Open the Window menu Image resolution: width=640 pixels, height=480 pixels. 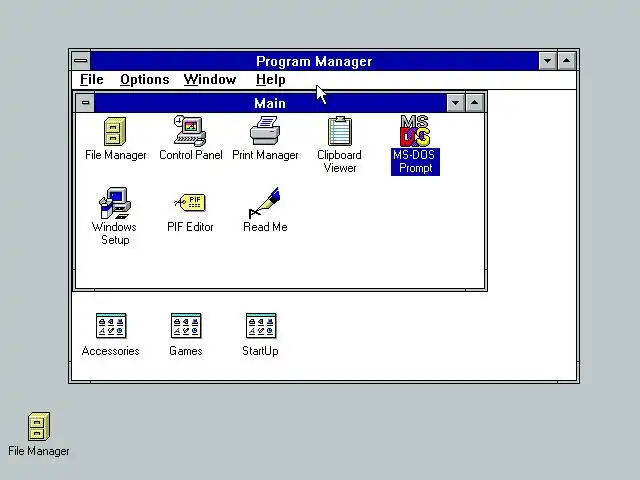pos(210,79)
